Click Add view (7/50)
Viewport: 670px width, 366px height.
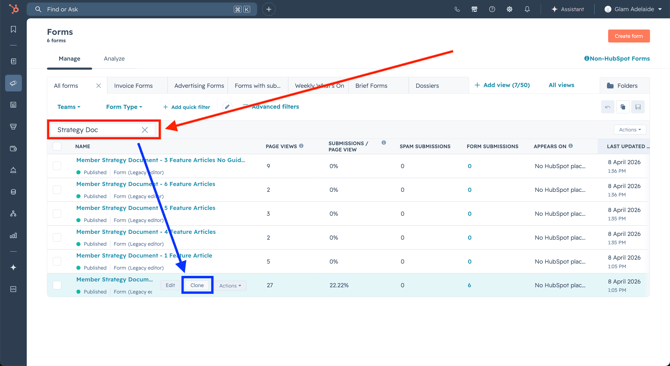coord(502,85)
